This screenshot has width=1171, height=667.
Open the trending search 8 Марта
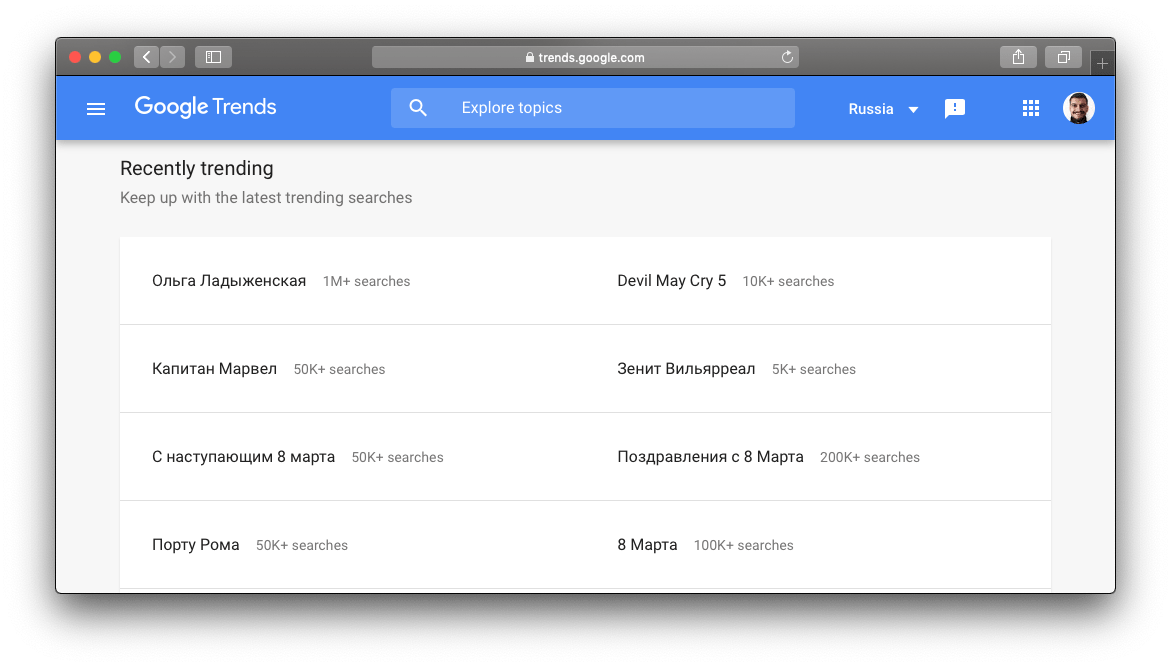point(647,545)
